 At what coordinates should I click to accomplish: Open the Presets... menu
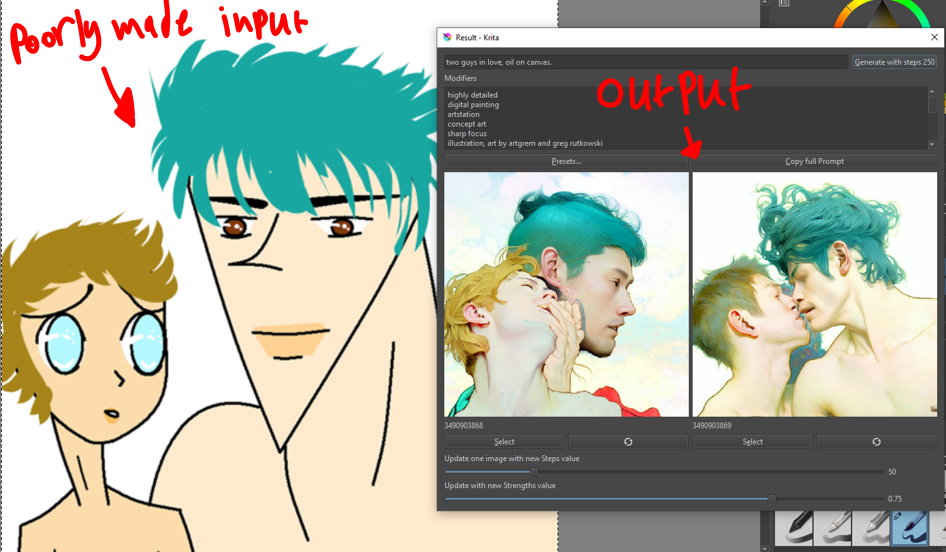pos(566,161)
